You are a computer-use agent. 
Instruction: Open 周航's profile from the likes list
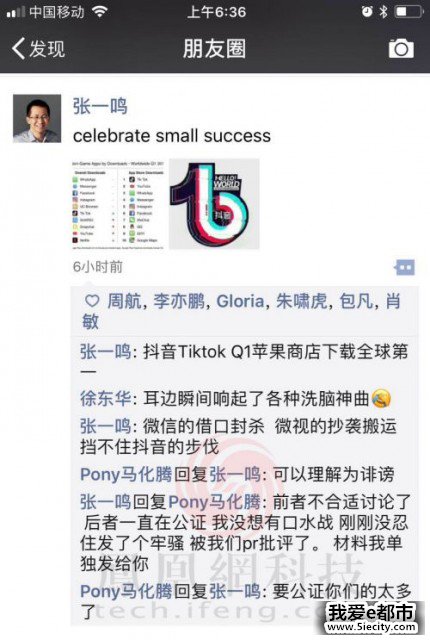click(124, 302)
